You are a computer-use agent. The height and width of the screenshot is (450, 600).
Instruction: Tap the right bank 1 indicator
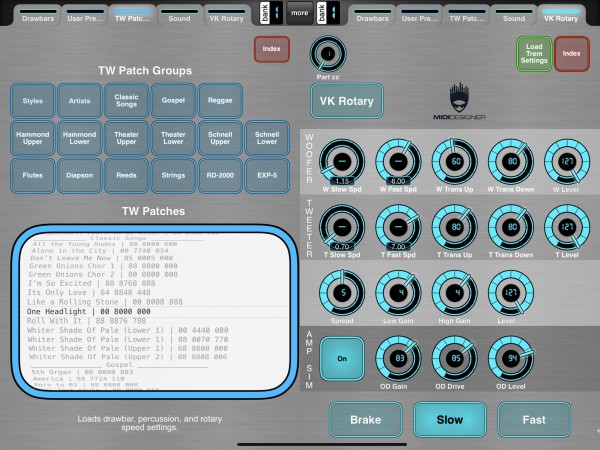[328, 13]
